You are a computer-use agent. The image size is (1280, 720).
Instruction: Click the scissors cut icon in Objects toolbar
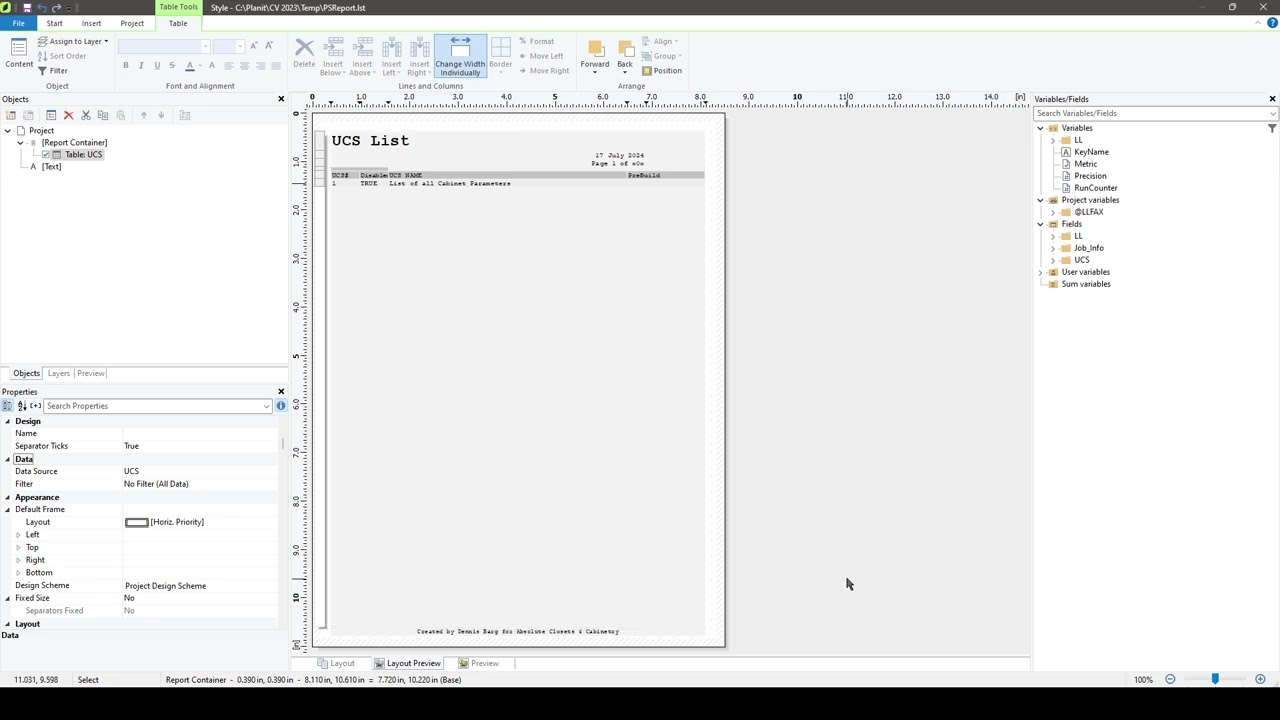click(x=86, y=116)
